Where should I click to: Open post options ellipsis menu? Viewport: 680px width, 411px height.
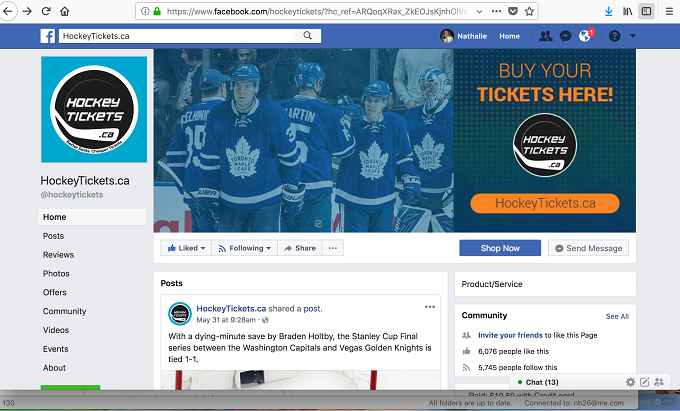[x=430, y=307]
